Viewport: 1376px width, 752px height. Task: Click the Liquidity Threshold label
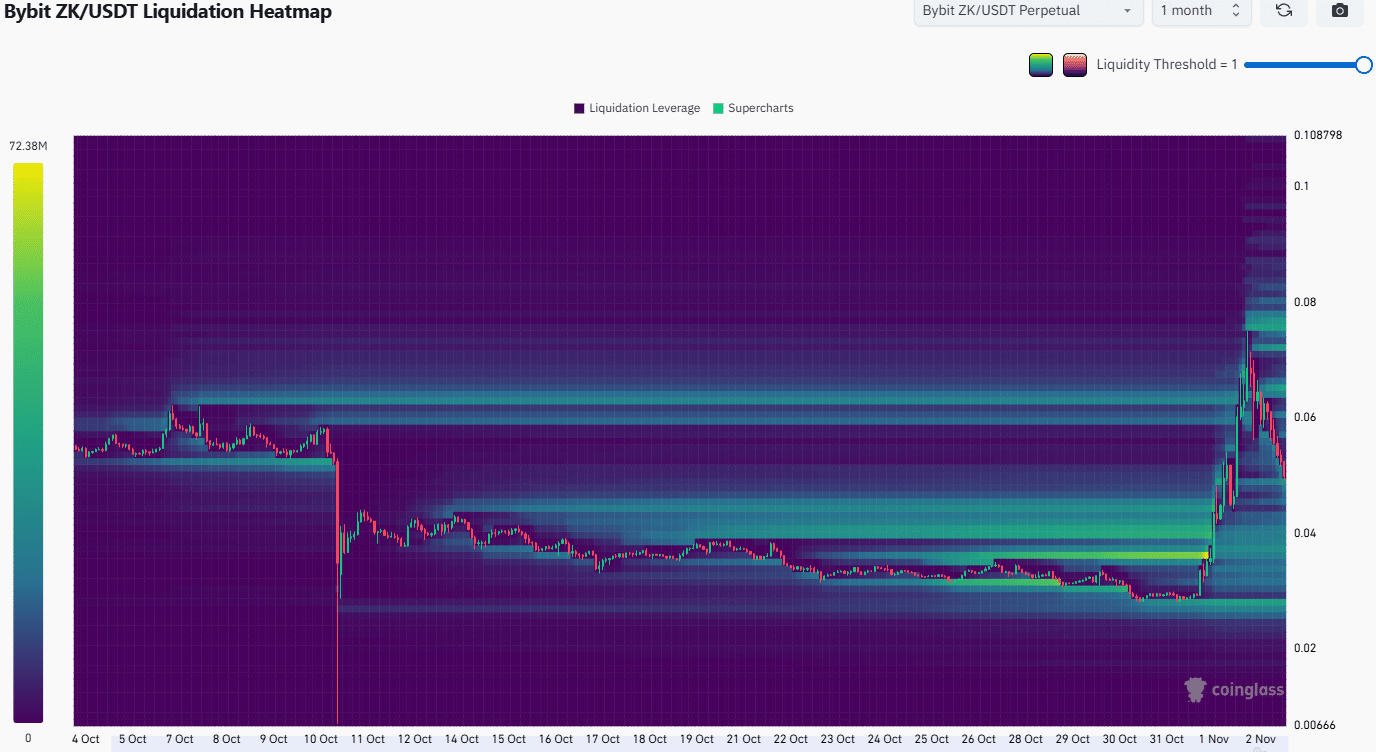[x=1167, y=63]
